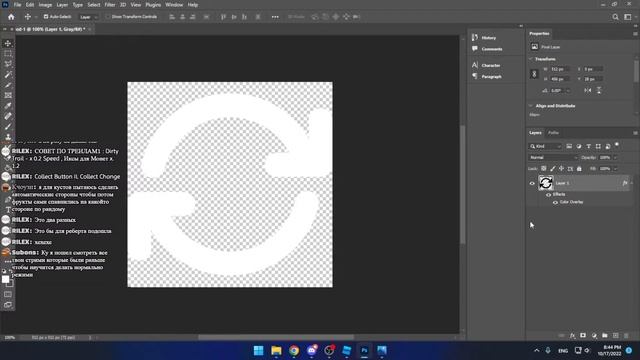The image size is (640, 360).
Task: Flip vertical in Transform properties
Action: (599, 90)
